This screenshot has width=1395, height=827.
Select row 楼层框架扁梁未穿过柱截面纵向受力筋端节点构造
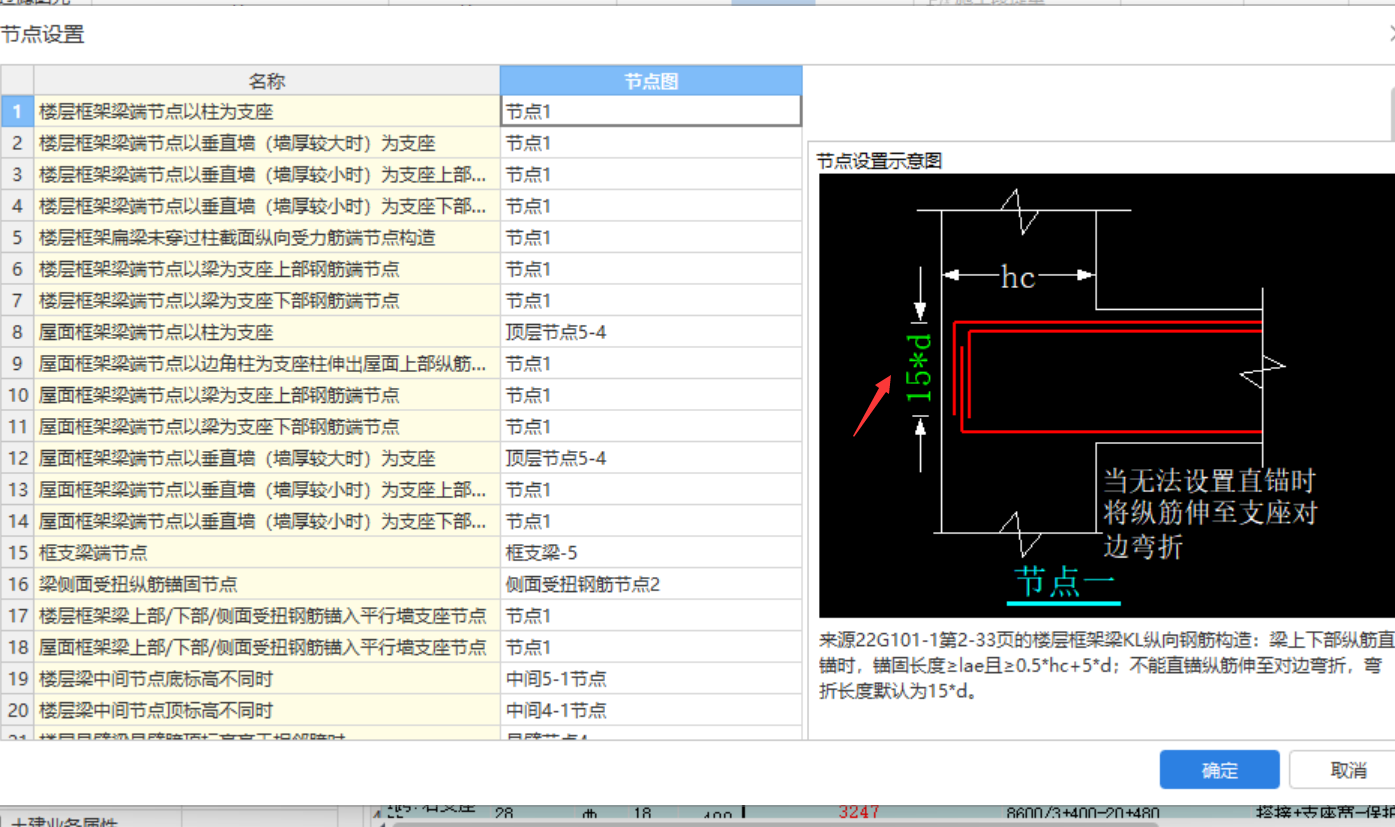(x=267, y=238)
